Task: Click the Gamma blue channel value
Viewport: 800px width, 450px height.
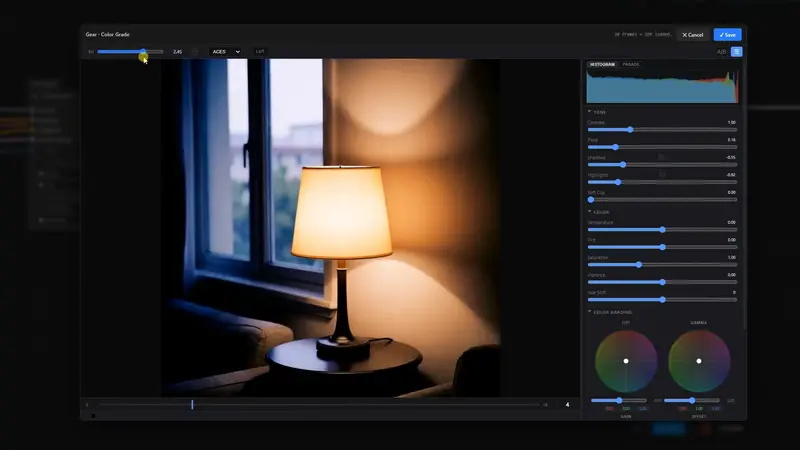Action: (x=715, y=409)
